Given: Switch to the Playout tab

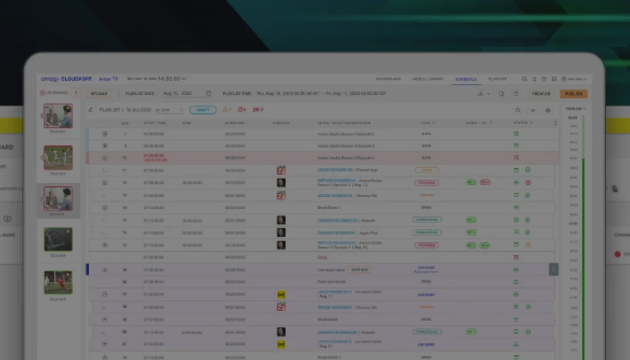Looking at the screenshot, I should 497,79.
